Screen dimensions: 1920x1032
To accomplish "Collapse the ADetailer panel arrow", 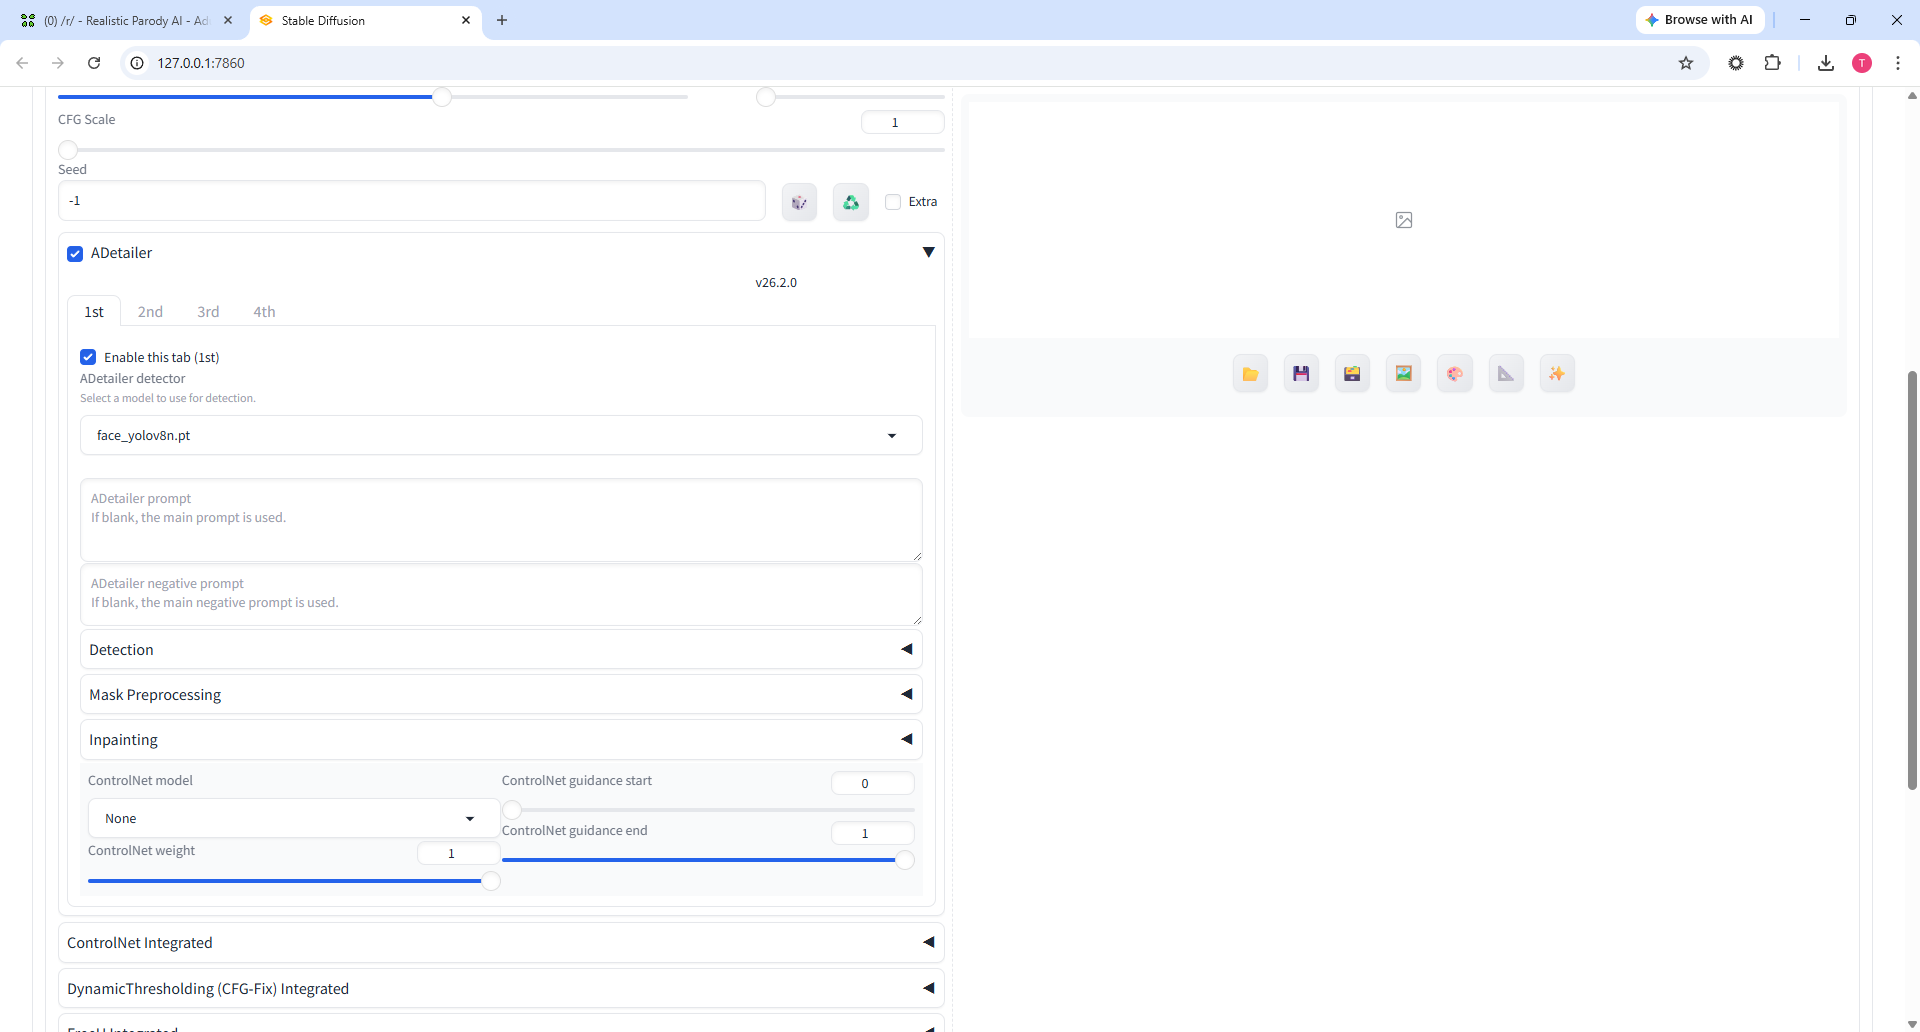I will (928, 252).
